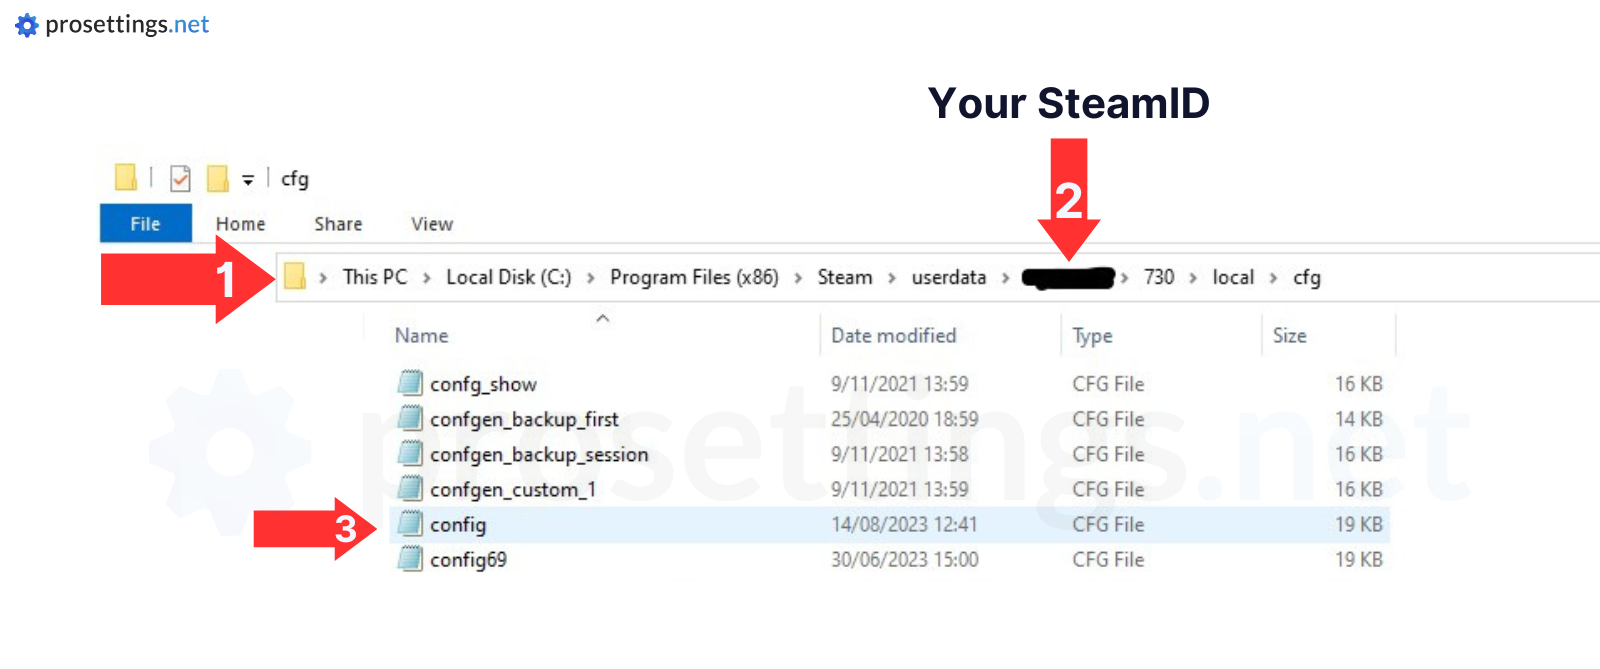1600x669 pixels.
Task: Click the confgen_custom_1 file icon
Action: (410, 489)
